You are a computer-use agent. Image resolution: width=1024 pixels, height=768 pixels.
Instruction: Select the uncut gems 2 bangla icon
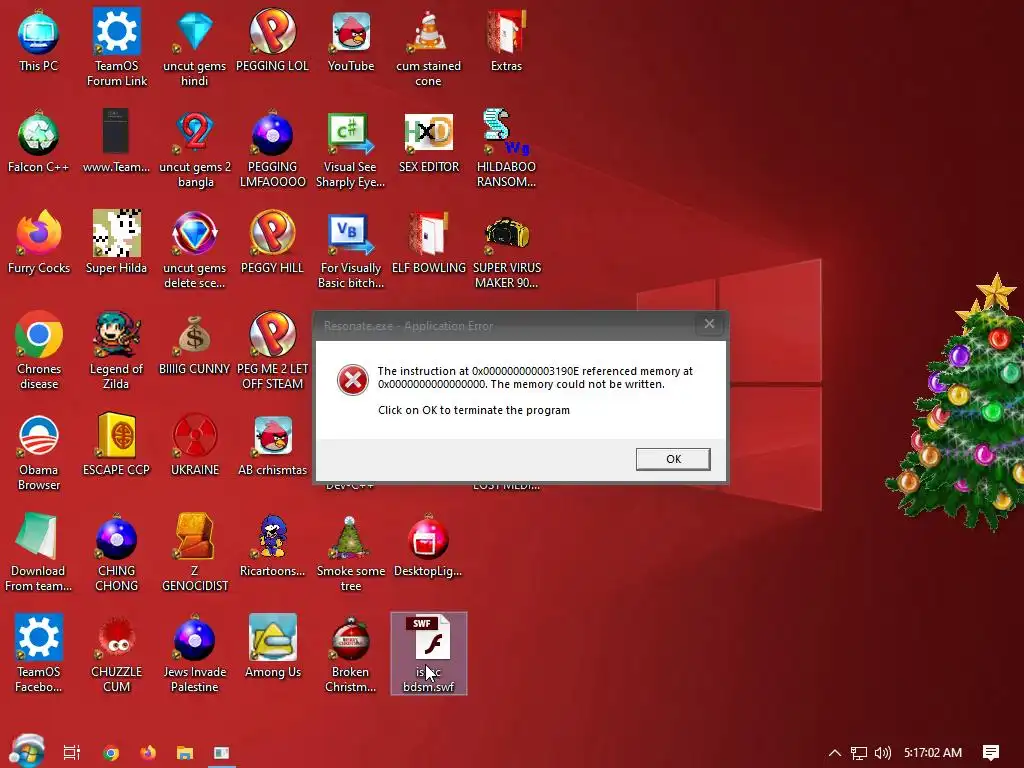pyautogui.click(x=195, y=149)
